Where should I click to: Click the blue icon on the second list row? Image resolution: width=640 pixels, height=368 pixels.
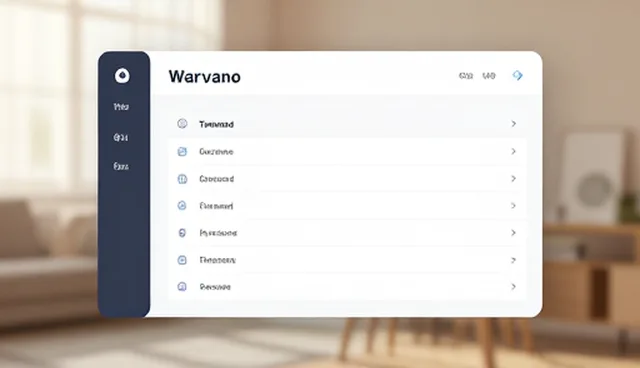[182, 151]
